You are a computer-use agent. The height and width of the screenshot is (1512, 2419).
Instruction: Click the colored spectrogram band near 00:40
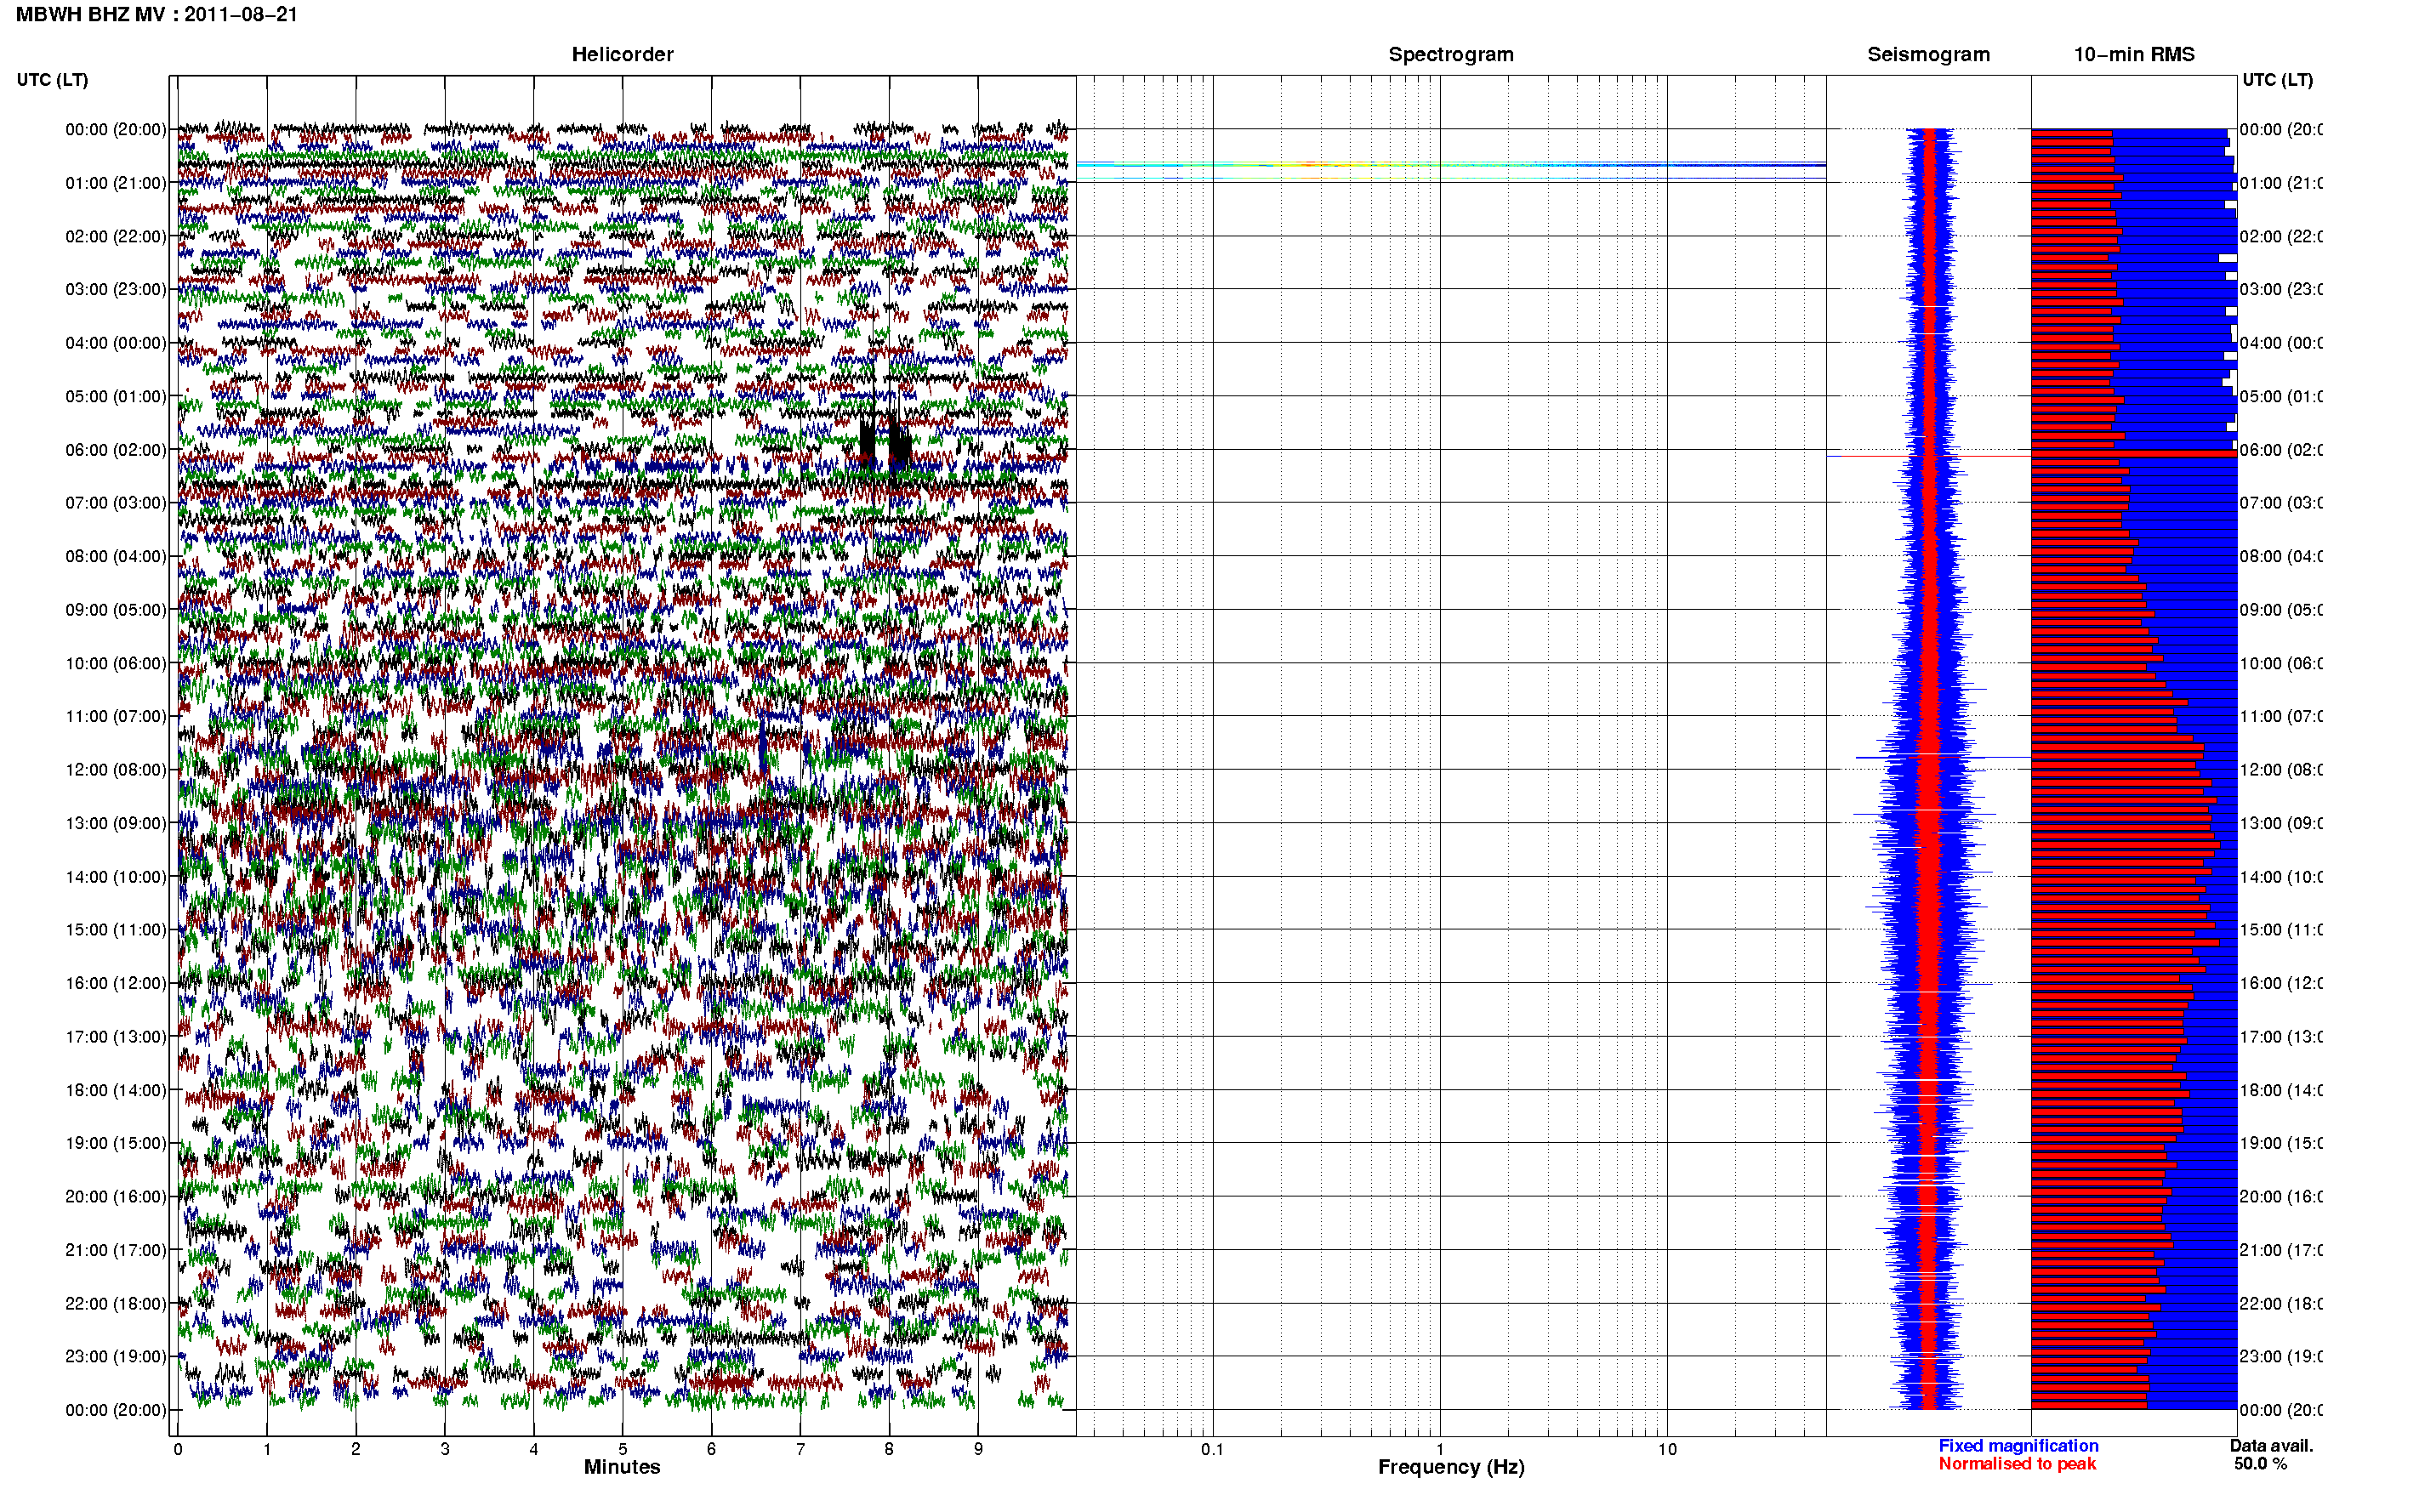1451,164
